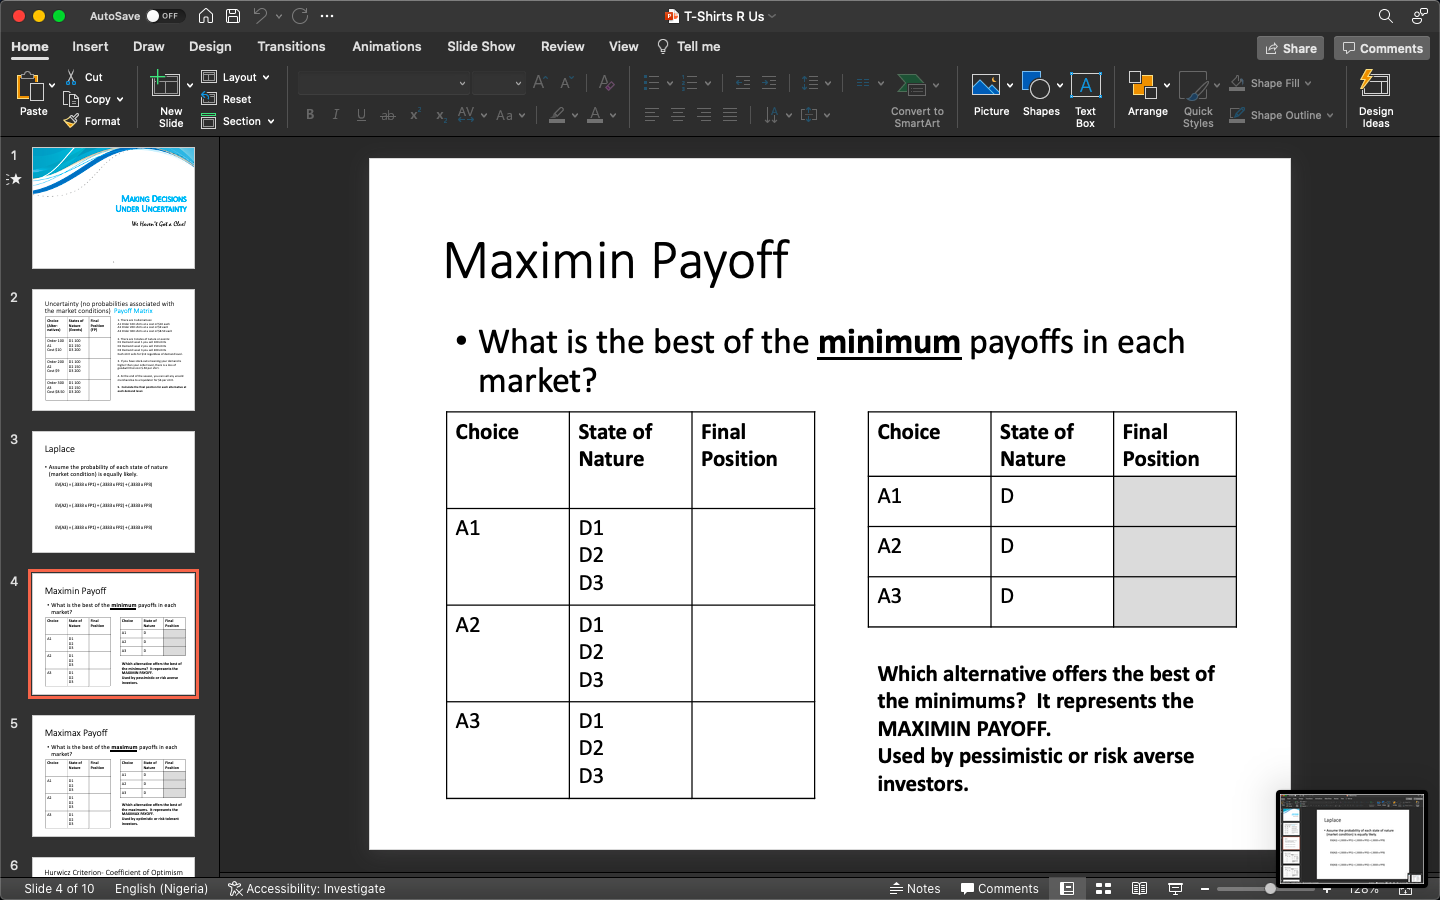Click the Comments button in ribbon

[x=1382, y=48]
